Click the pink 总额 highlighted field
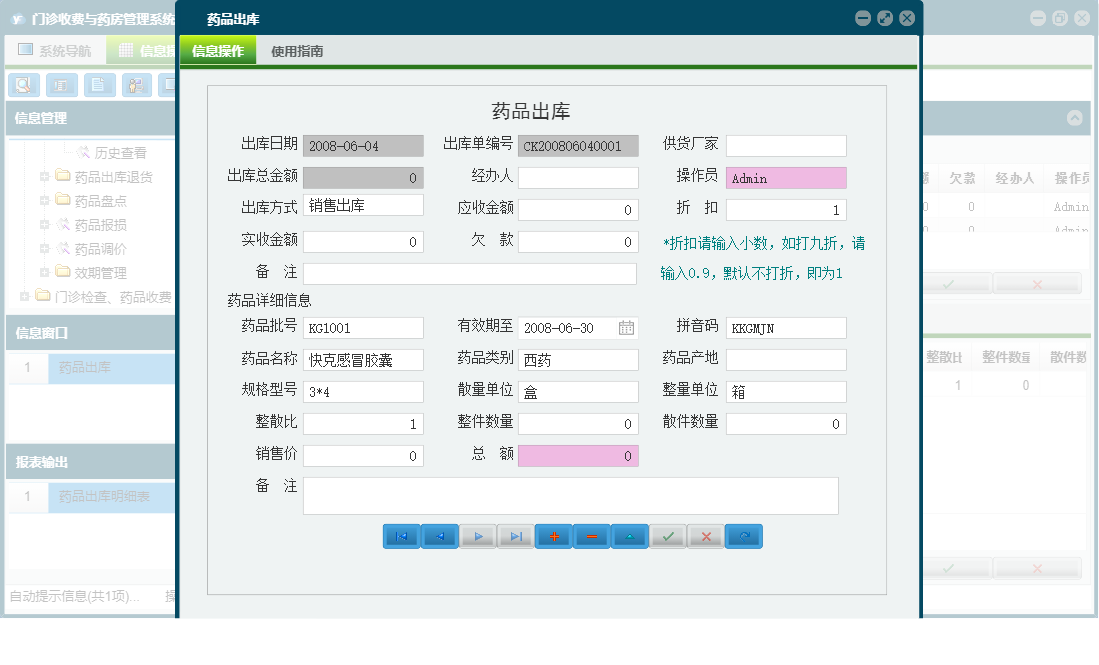1099x665 pixels. [x=577, y=455]
